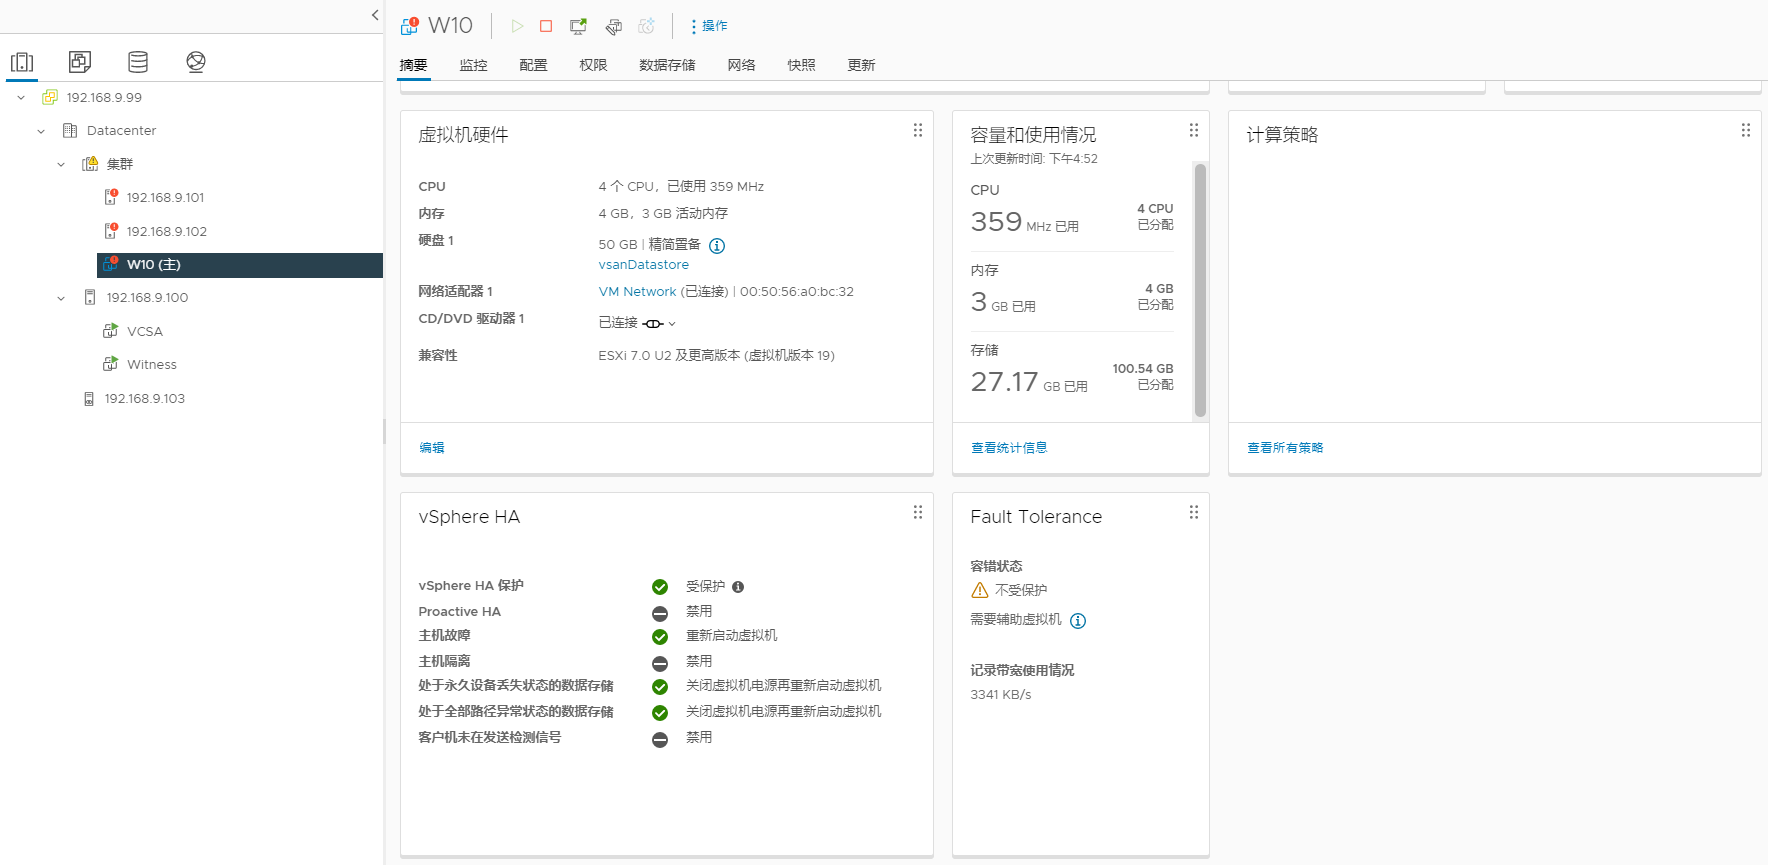The image size is (1768, 865).
Task: Open options of 虚拟机硬件 card
Action: pyautogui.click(x=918, y=130)
